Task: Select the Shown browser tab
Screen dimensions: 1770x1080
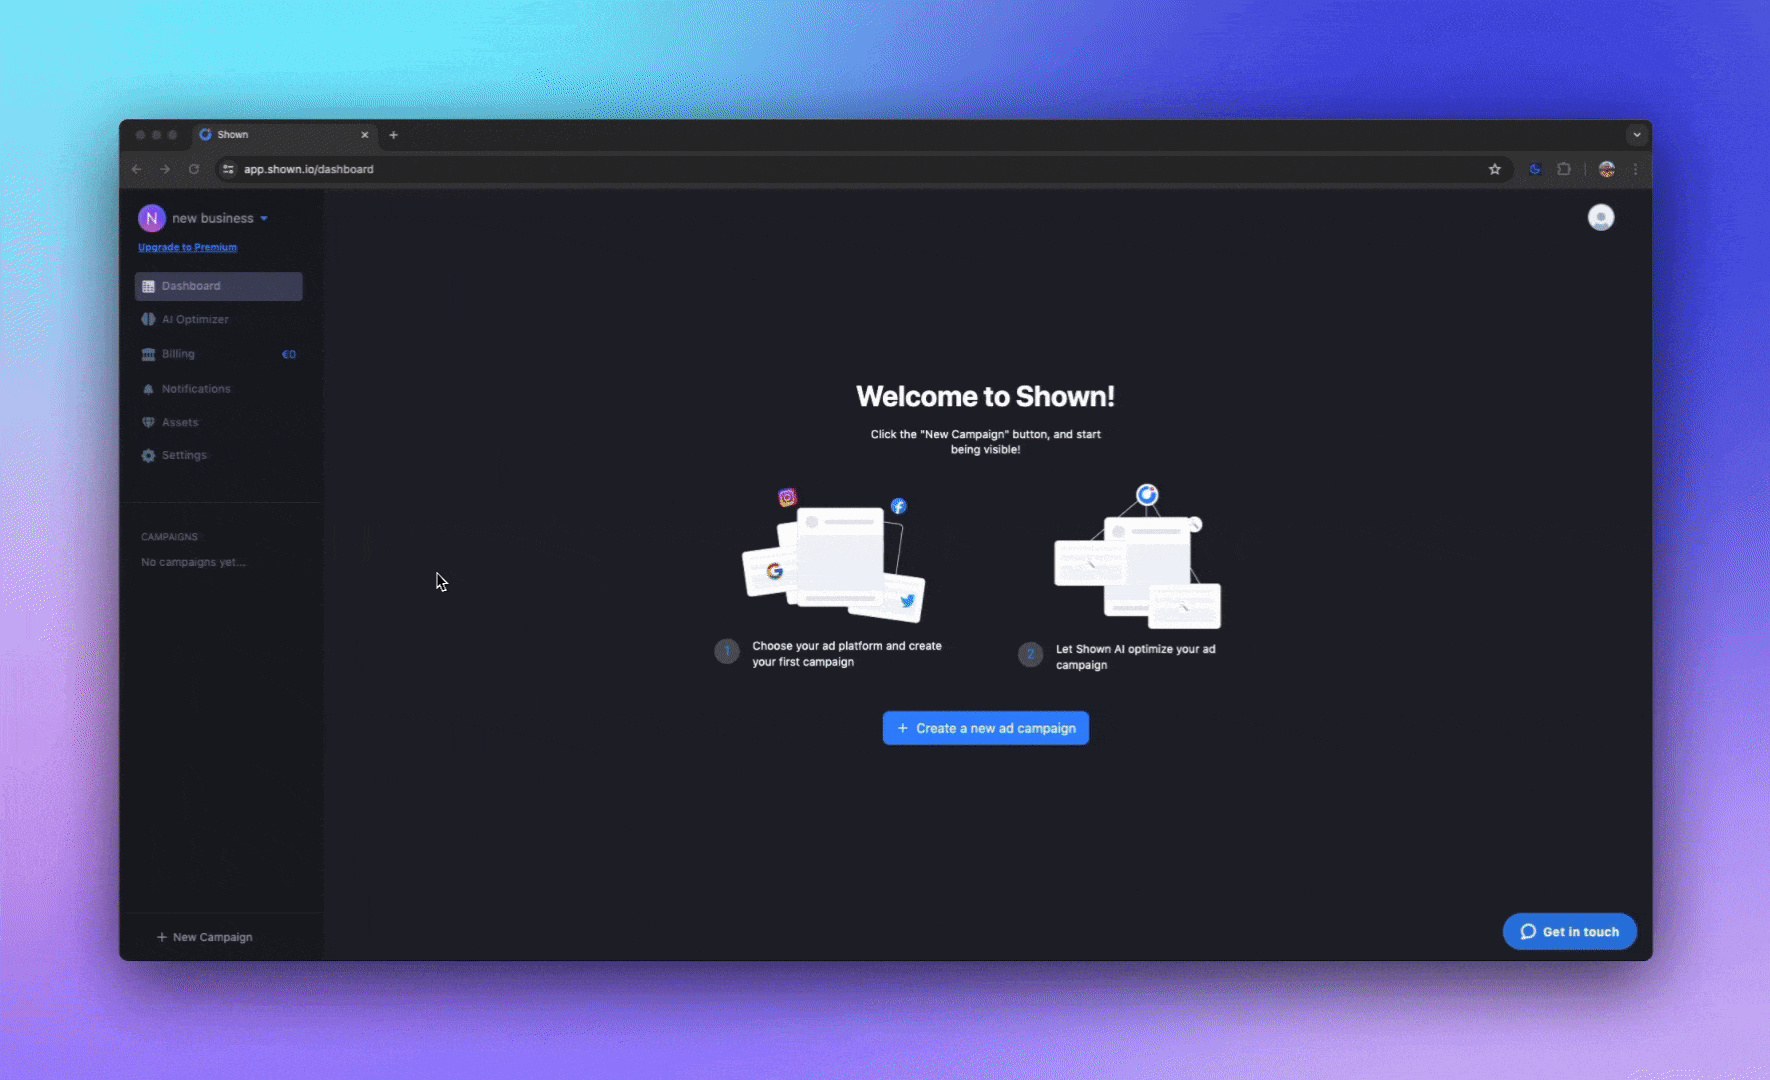Action: pyautogui.click(x=285, y=135)
